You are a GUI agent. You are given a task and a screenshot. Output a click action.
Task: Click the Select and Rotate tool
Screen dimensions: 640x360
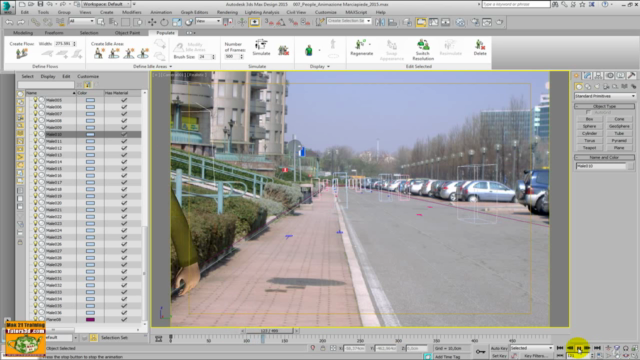164,22
